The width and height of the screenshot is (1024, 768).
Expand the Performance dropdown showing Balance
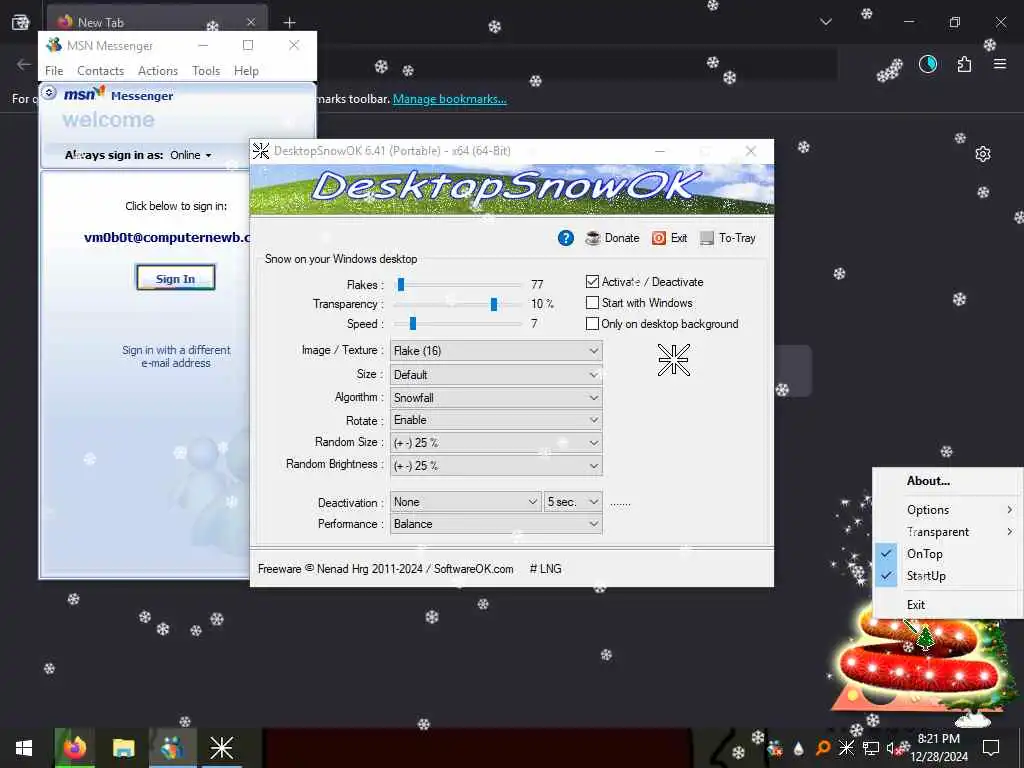point(496,524)
